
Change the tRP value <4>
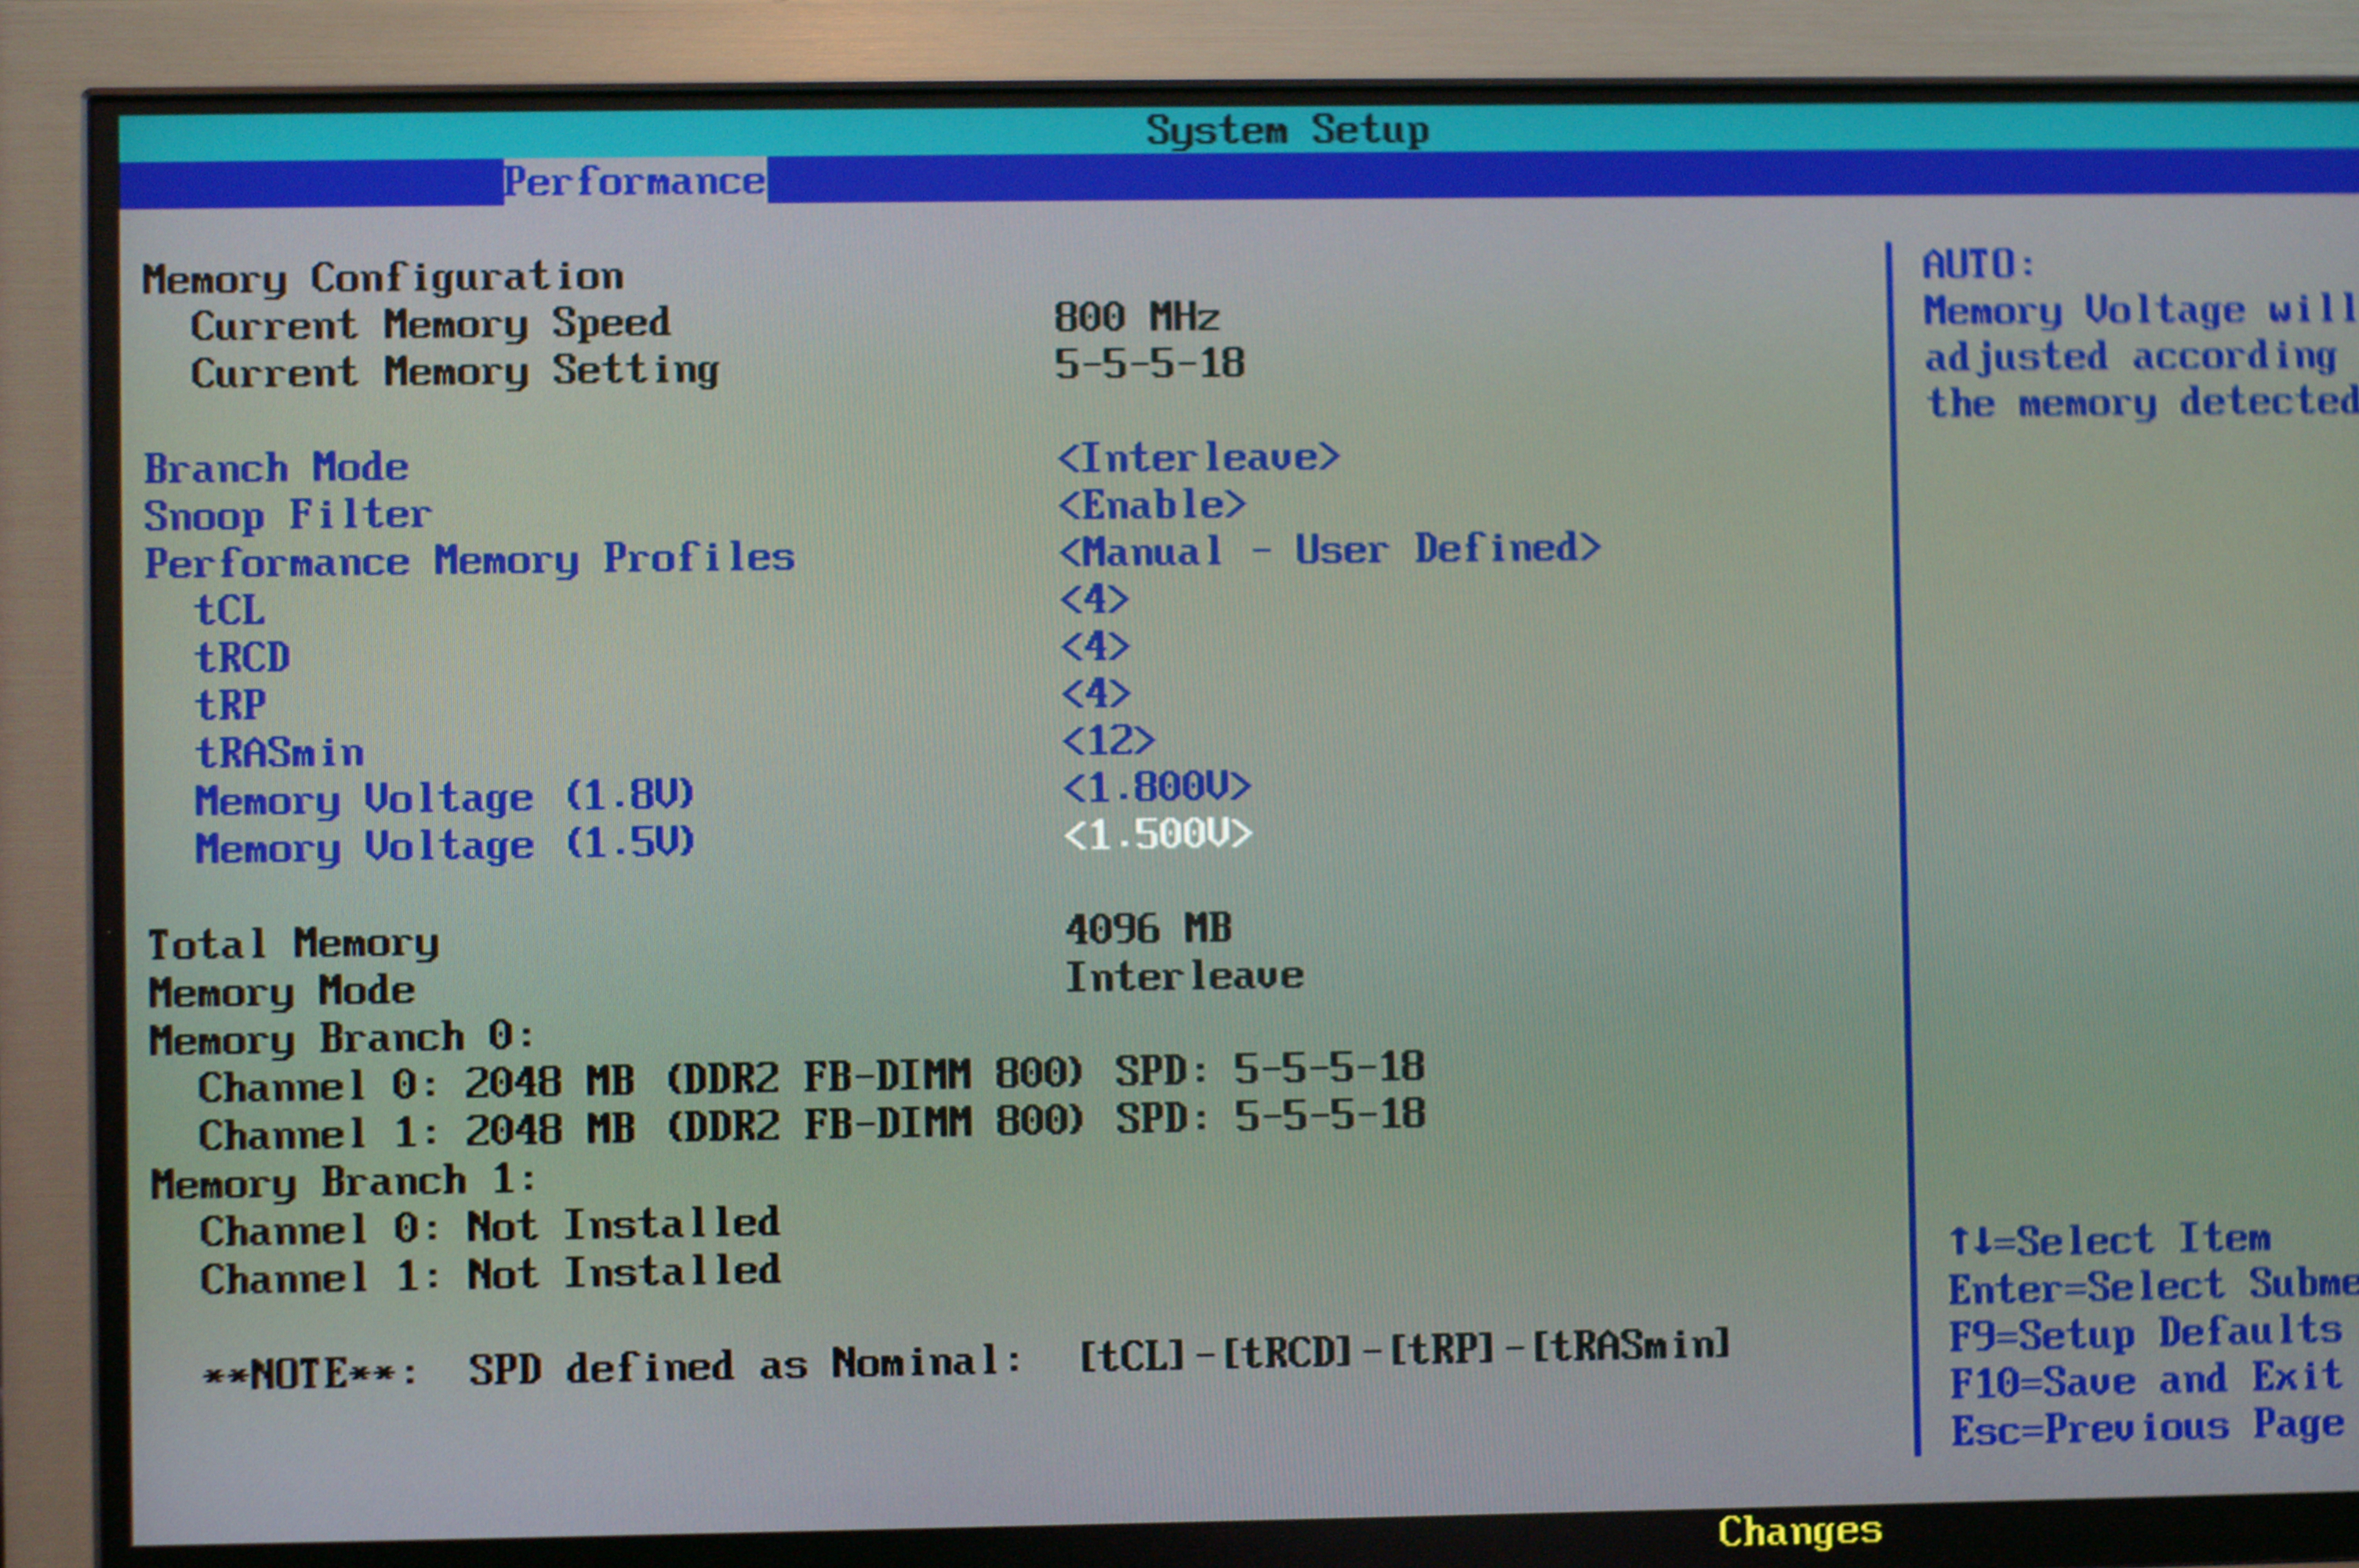[1096, 693]
